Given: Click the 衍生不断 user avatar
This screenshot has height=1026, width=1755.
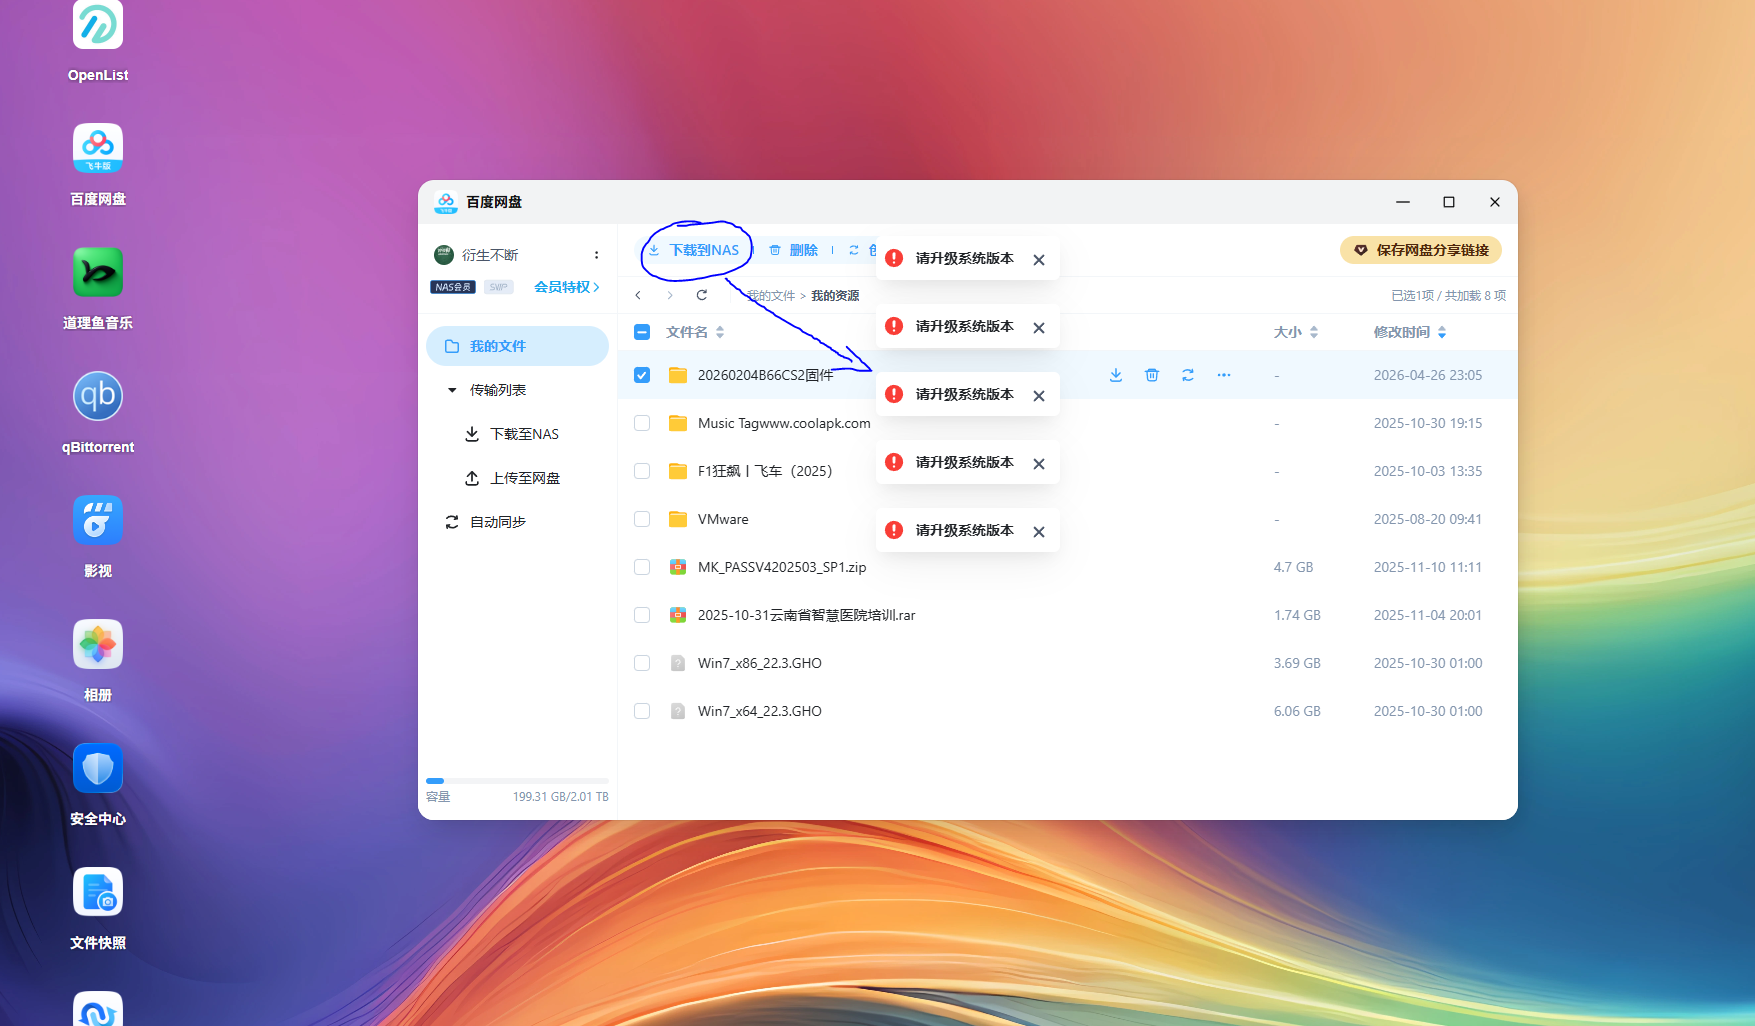Looking at the screenshot, I should coord(444,255).
